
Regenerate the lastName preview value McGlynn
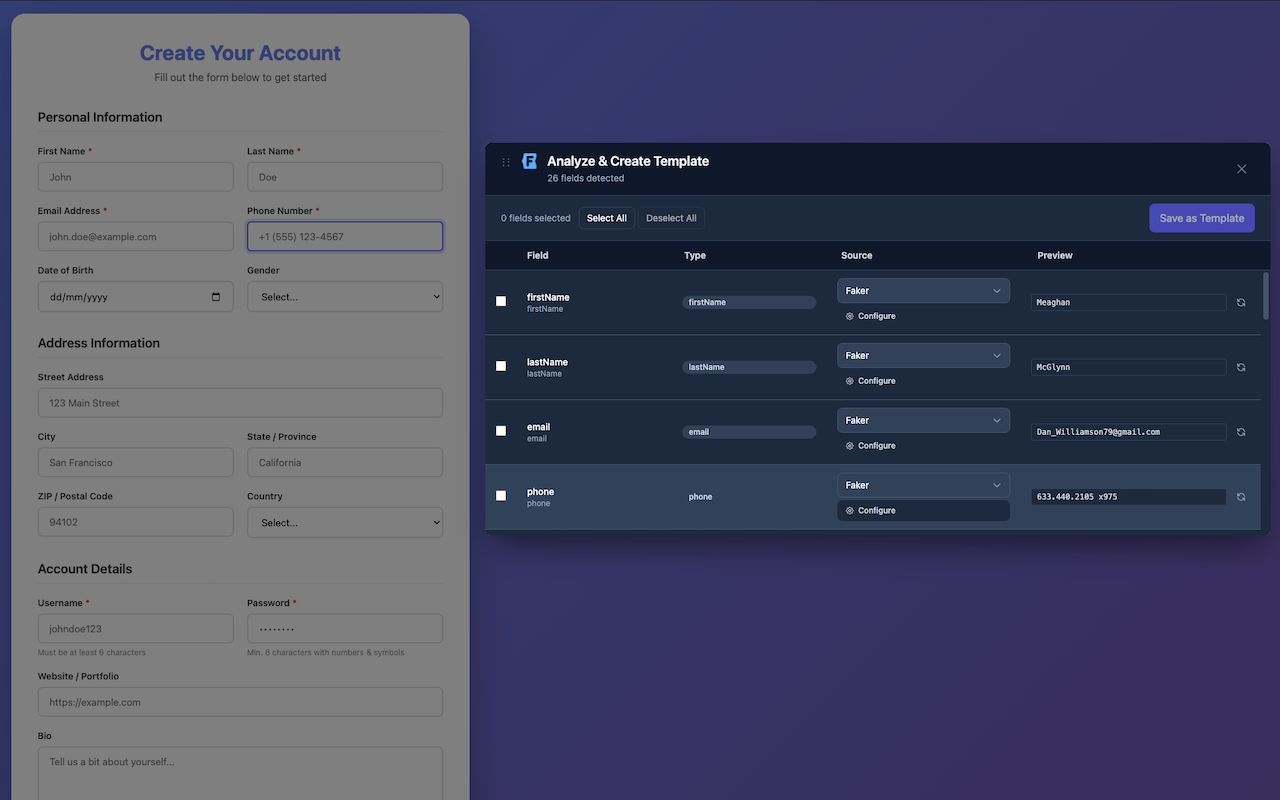point(1241,367)
